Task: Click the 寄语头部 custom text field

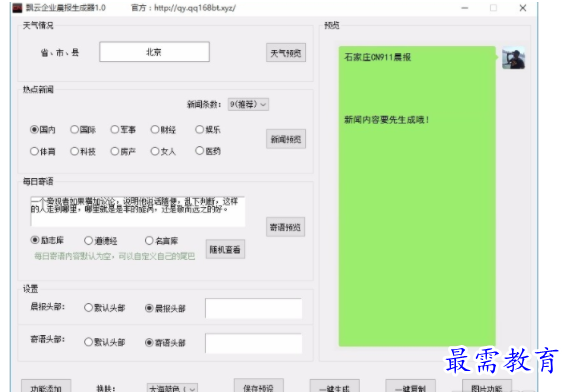Action: point(253,343)
